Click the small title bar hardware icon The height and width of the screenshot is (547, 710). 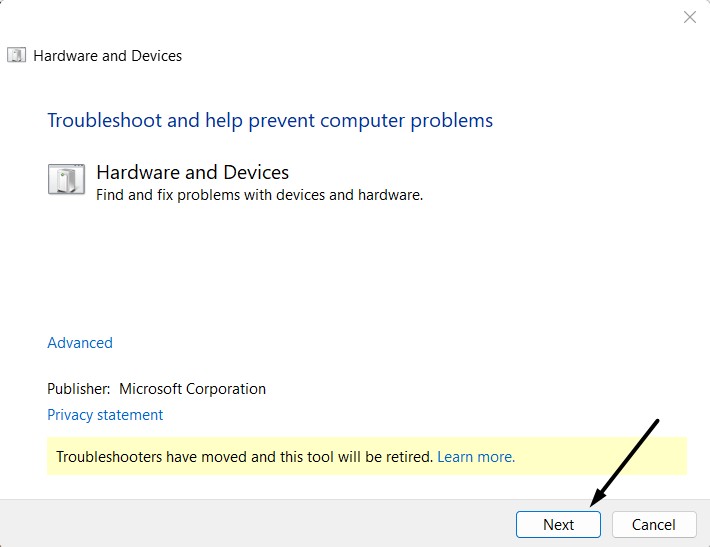tap(17, 56)
